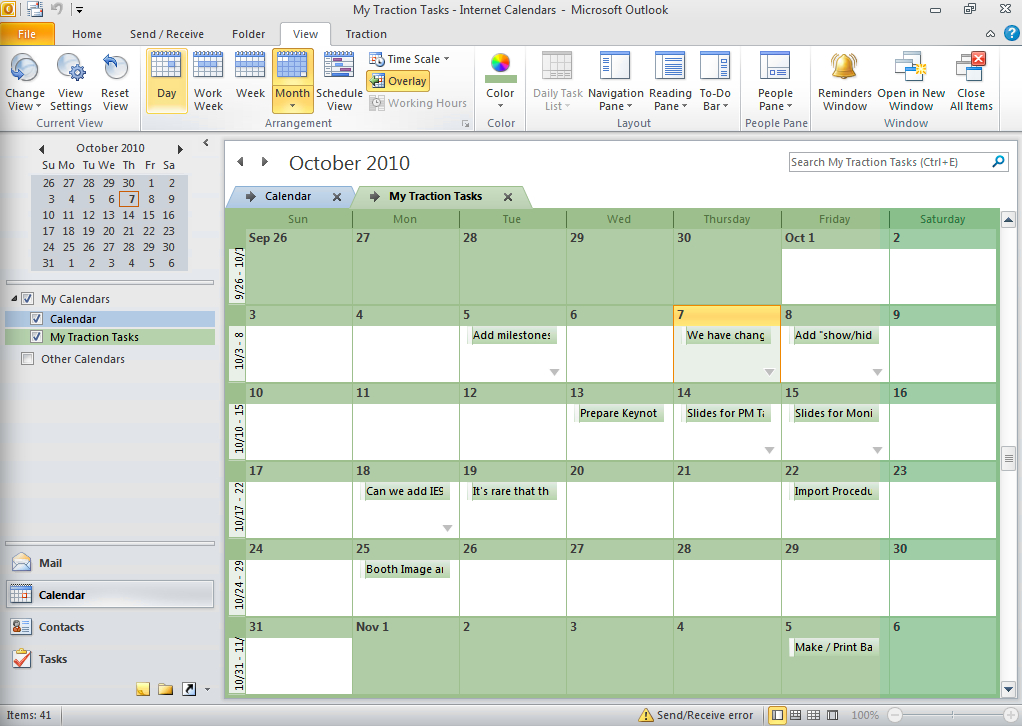Switch to the Traction ribbon tab
Image resolution: width=1022 pixels, height=726 pixels.
click(366, 34)
